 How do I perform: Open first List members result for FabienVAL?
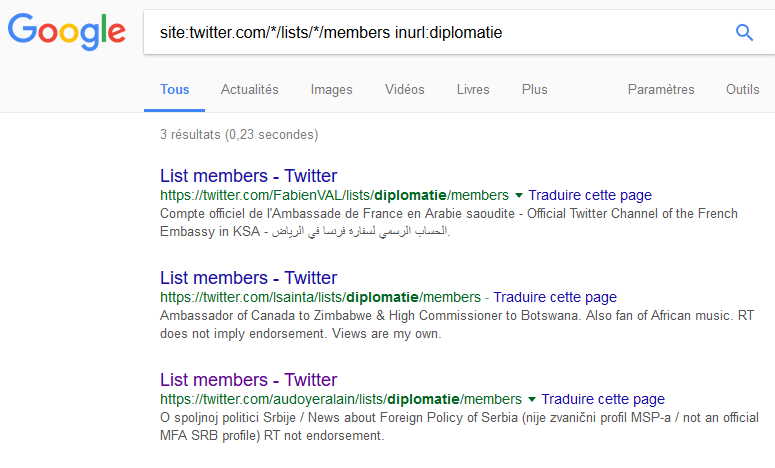tap(248, 176)
